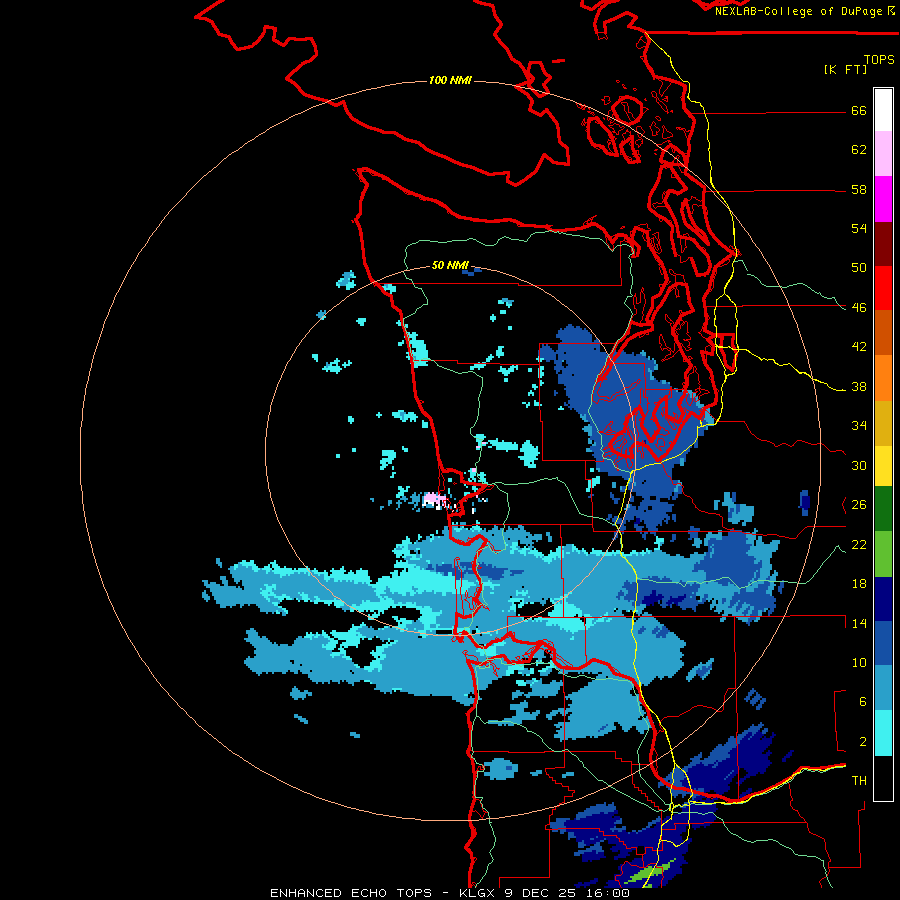The width and height of the screenshot is (900, 900).
Task: Click the 10 legend value
Action: [x=859, y=662]
